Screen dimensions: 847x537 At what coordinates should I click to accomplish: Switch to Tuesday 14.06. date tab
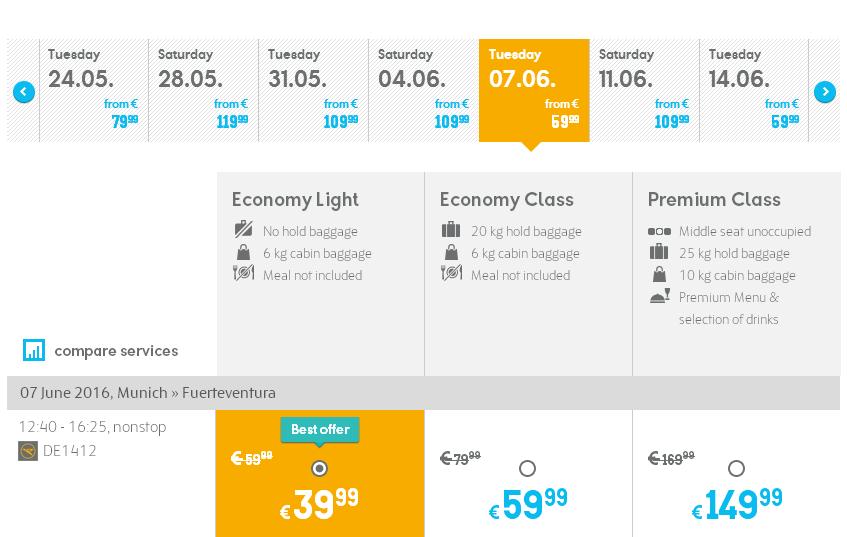coord(754,90)
